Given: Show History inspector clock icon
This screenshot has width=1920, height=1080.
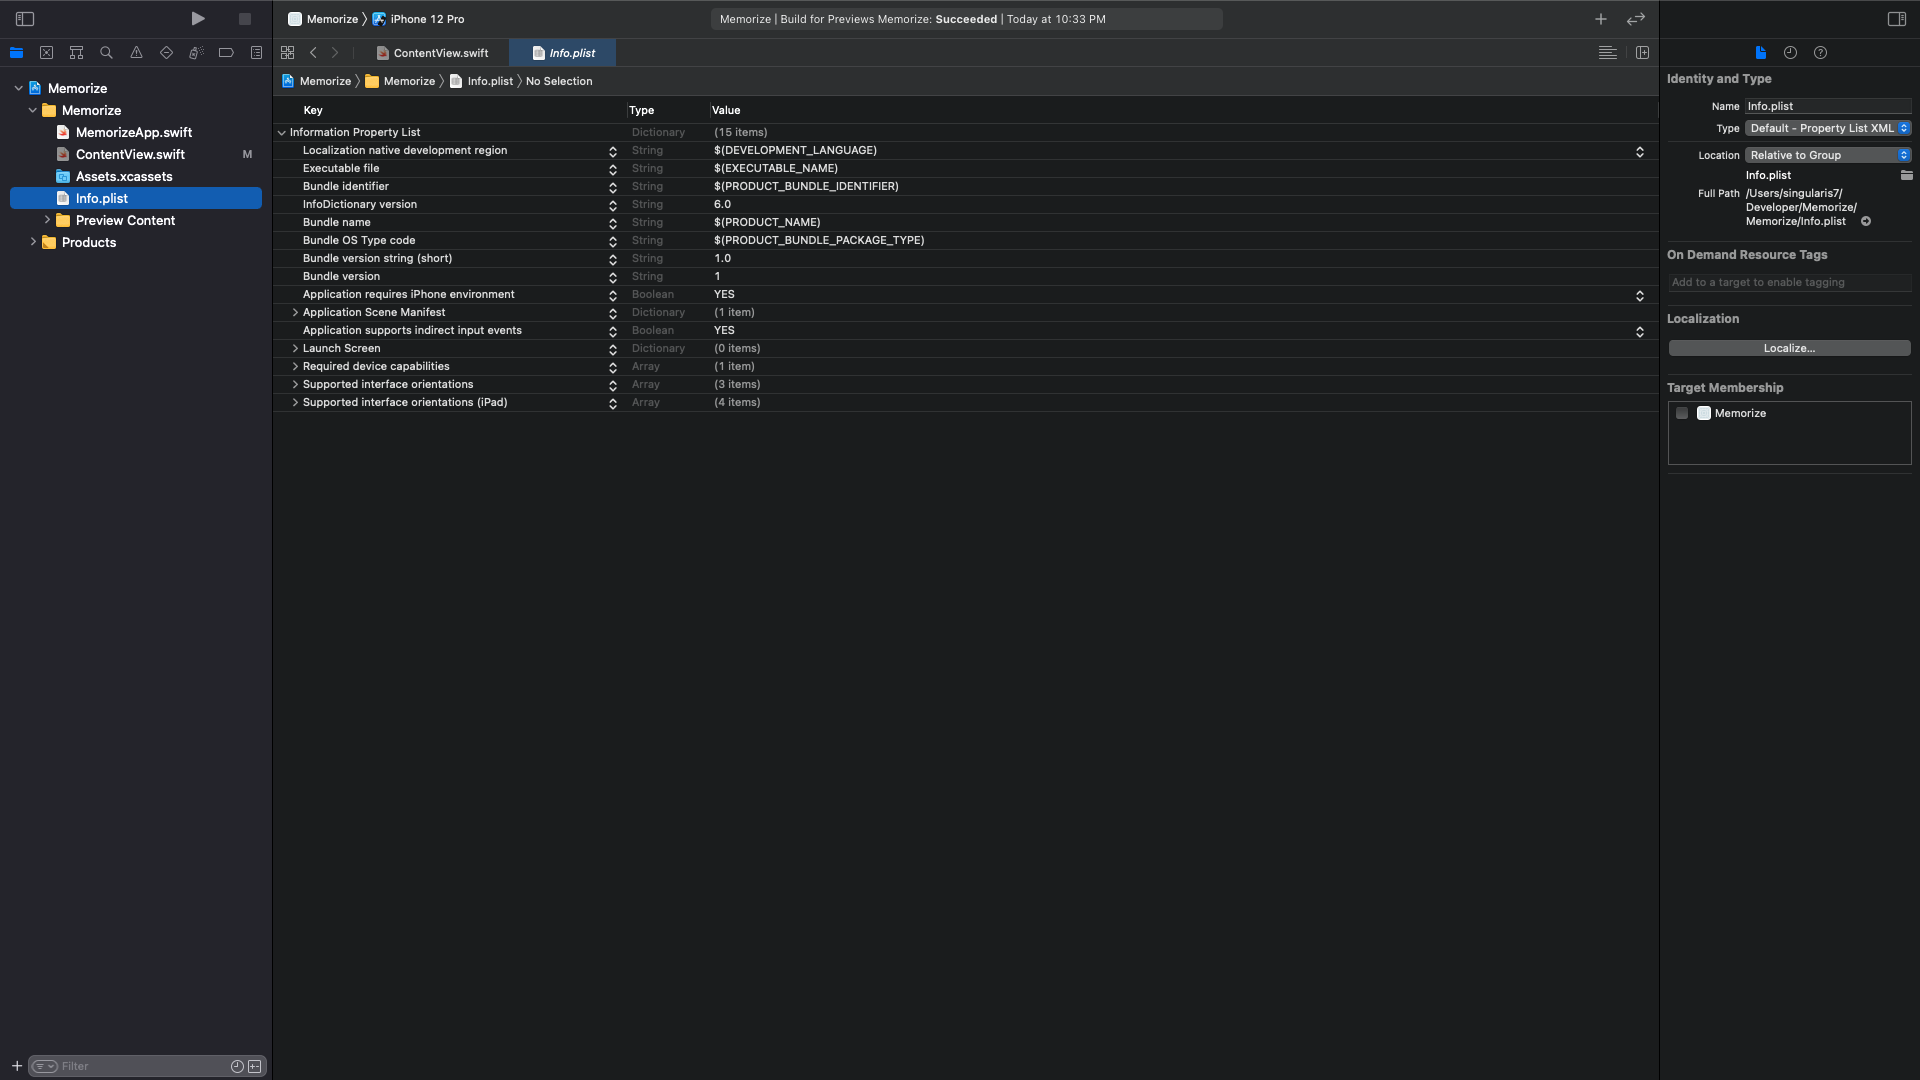Looking at the screenshot, I should (x=1790, y=53).
